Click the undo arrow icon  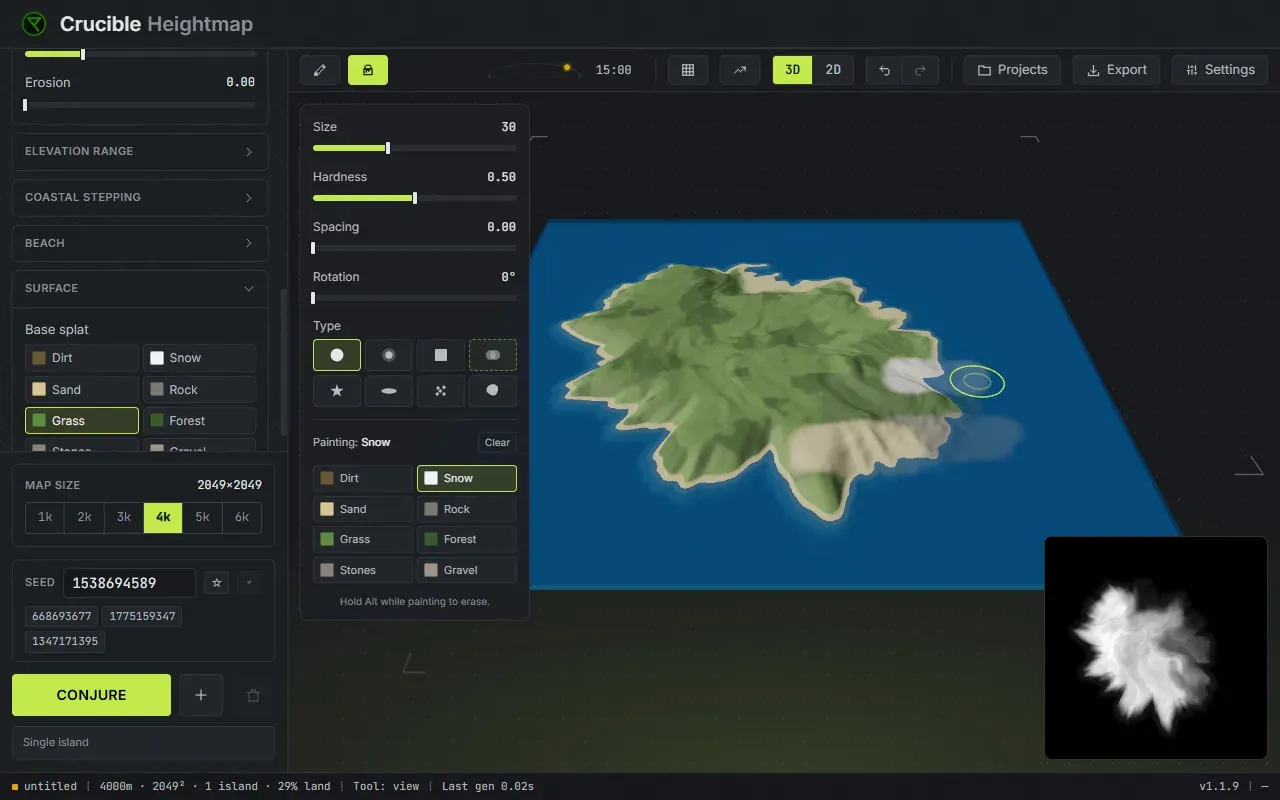coord(884,70)
